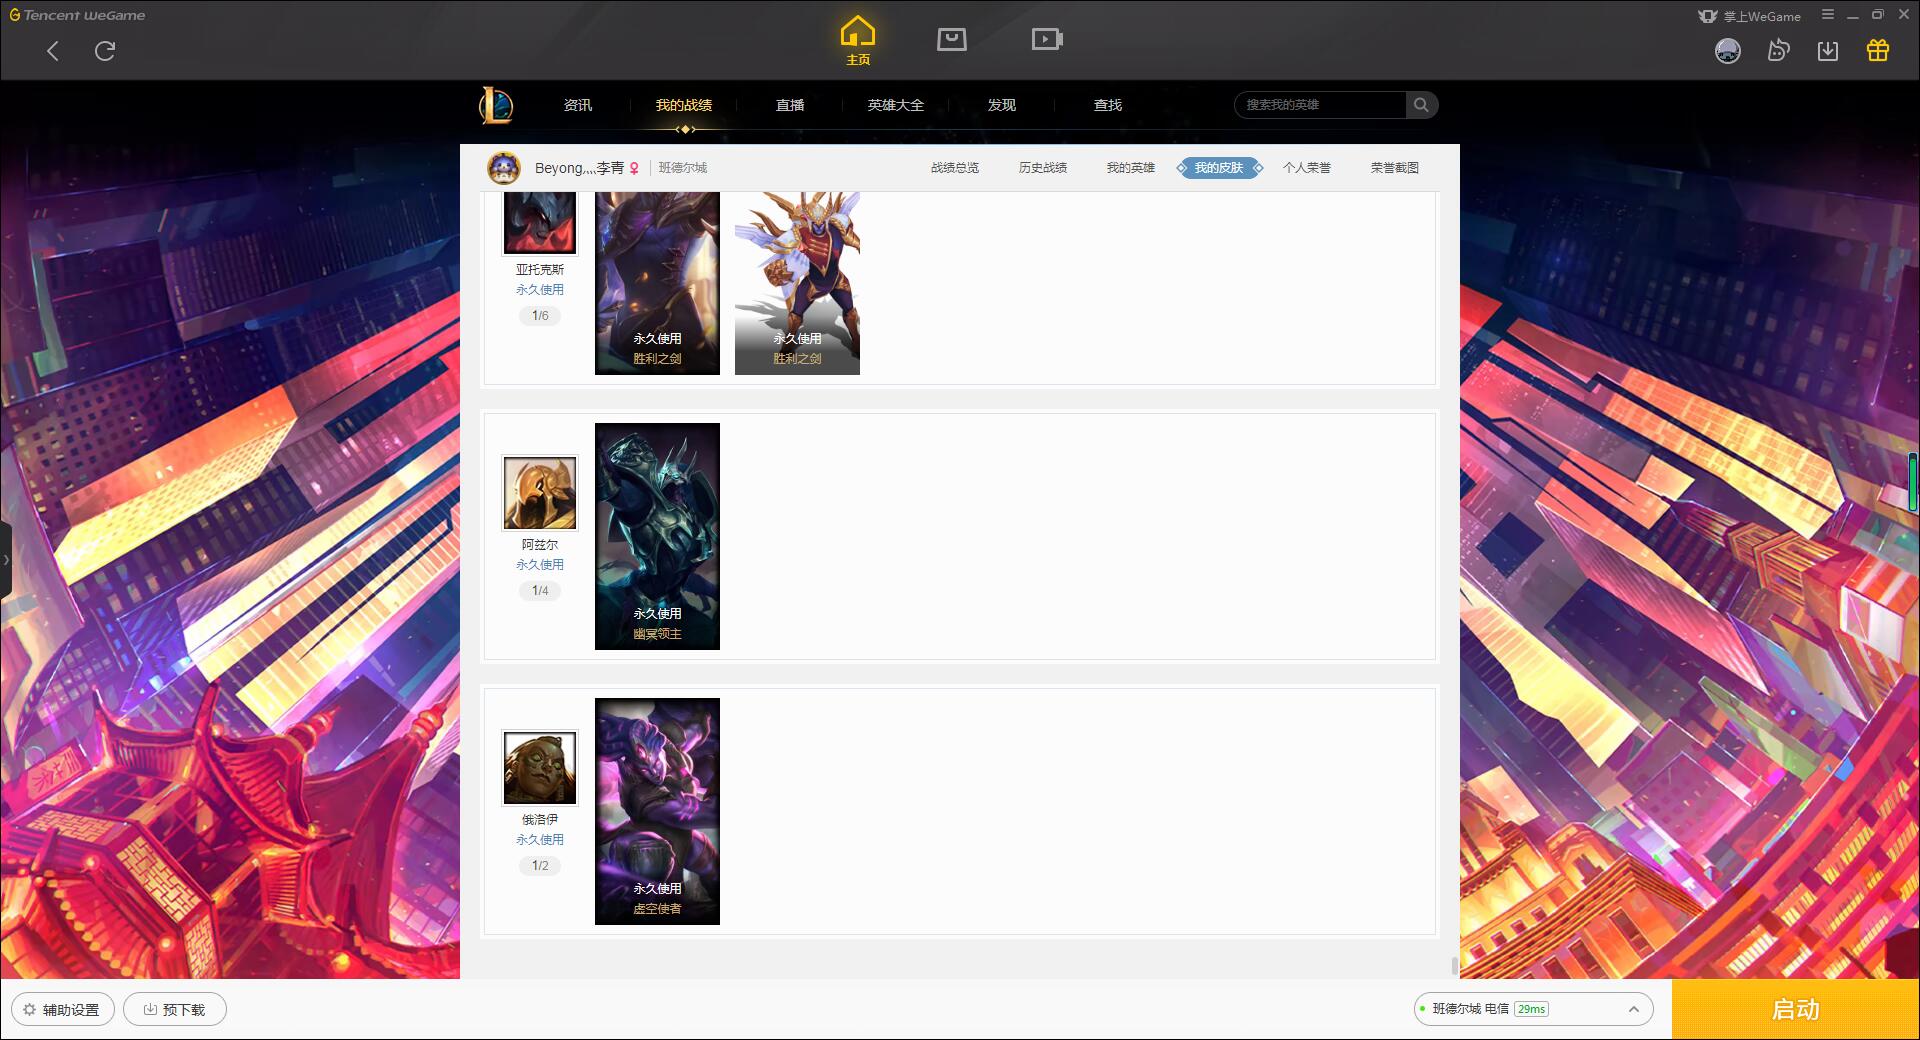Click the page scrollbar thumb

pos(1454,966)
